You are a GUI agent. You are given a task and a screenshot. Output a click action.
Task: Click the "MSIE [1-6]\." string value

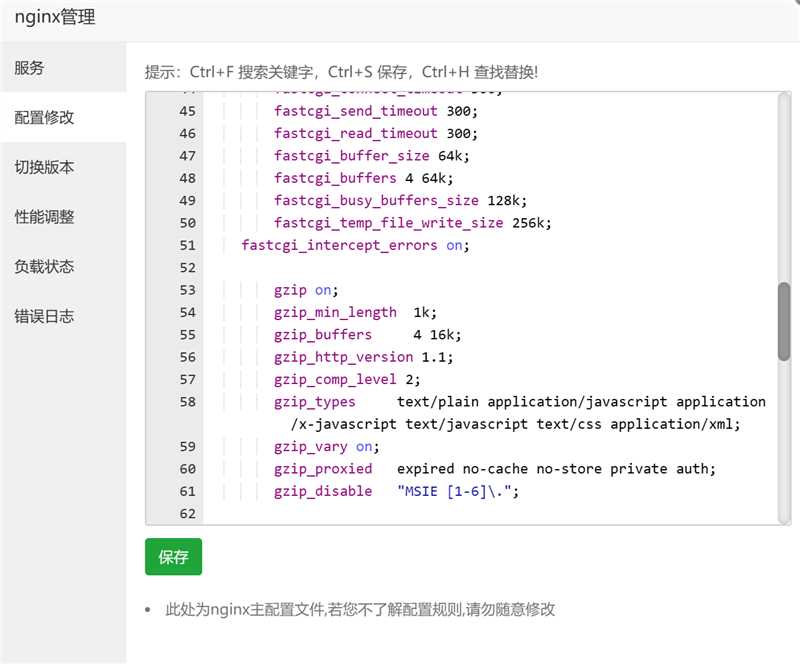(x=454, y=491)
